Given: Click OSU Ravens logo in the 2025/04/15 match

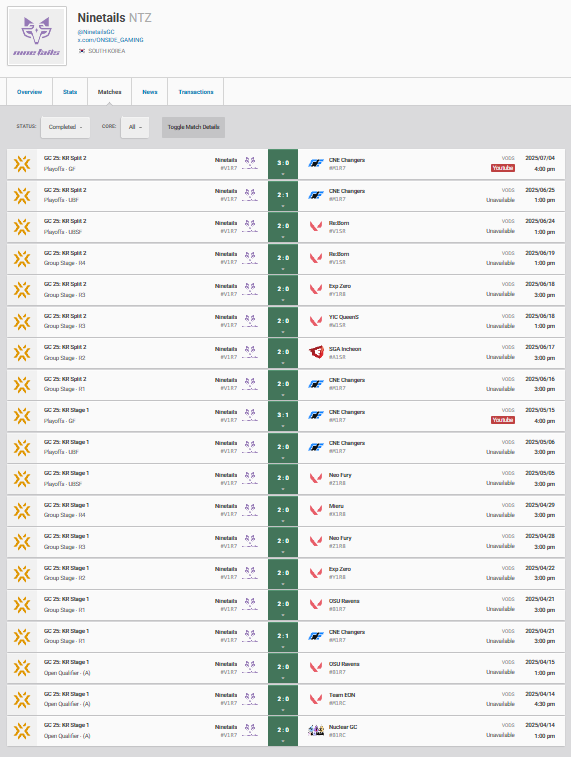Looking at the screenshot, I should [316, 667].
